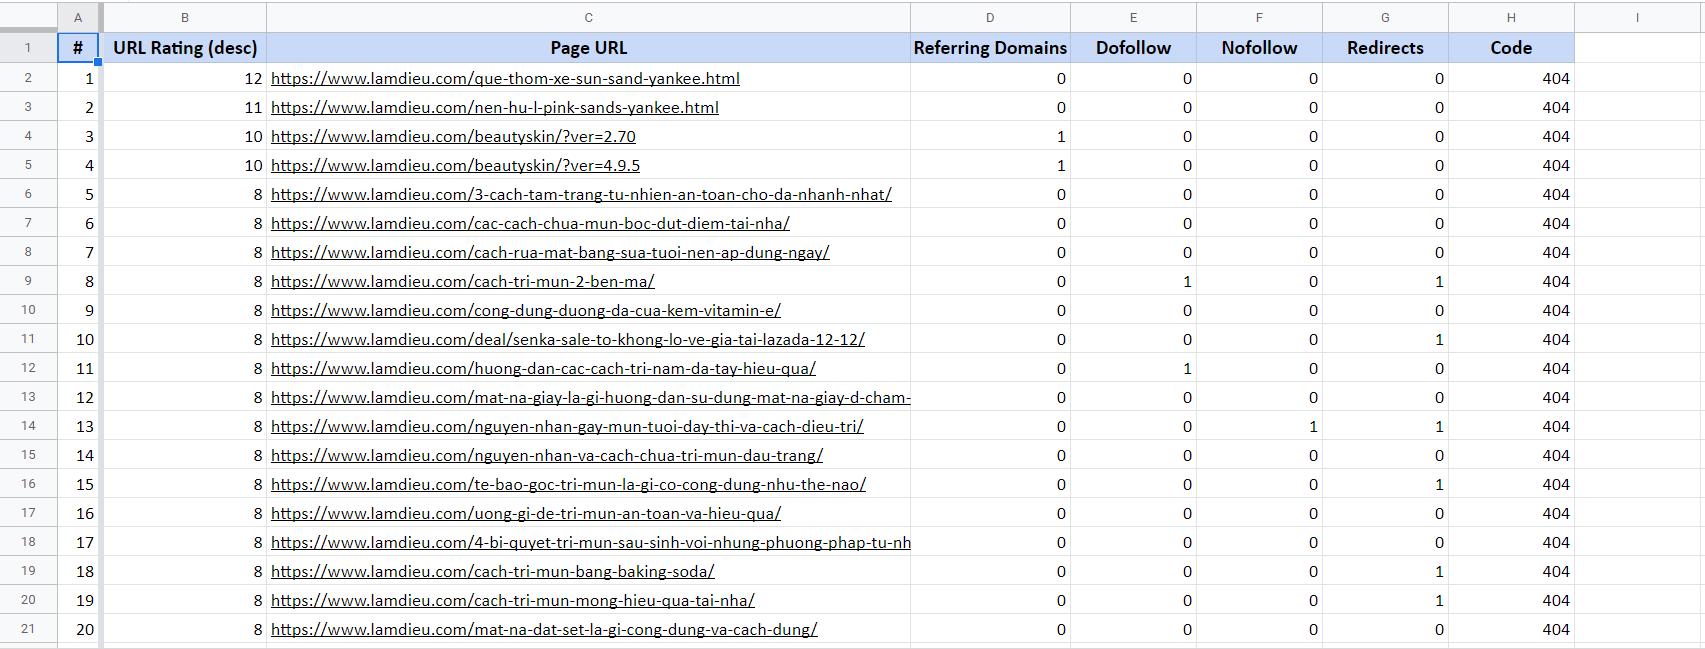Select column D header

tap(990, 17)
